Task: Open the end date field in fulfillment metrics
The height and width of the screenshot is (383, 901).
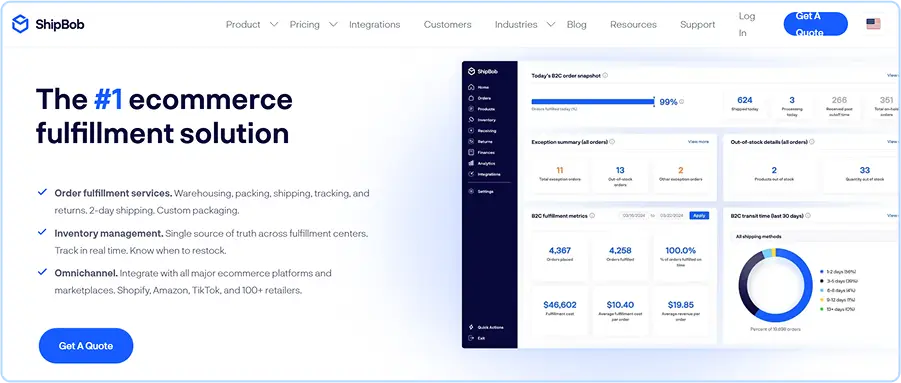Action: pyautogui.click(x=671, y=216)
